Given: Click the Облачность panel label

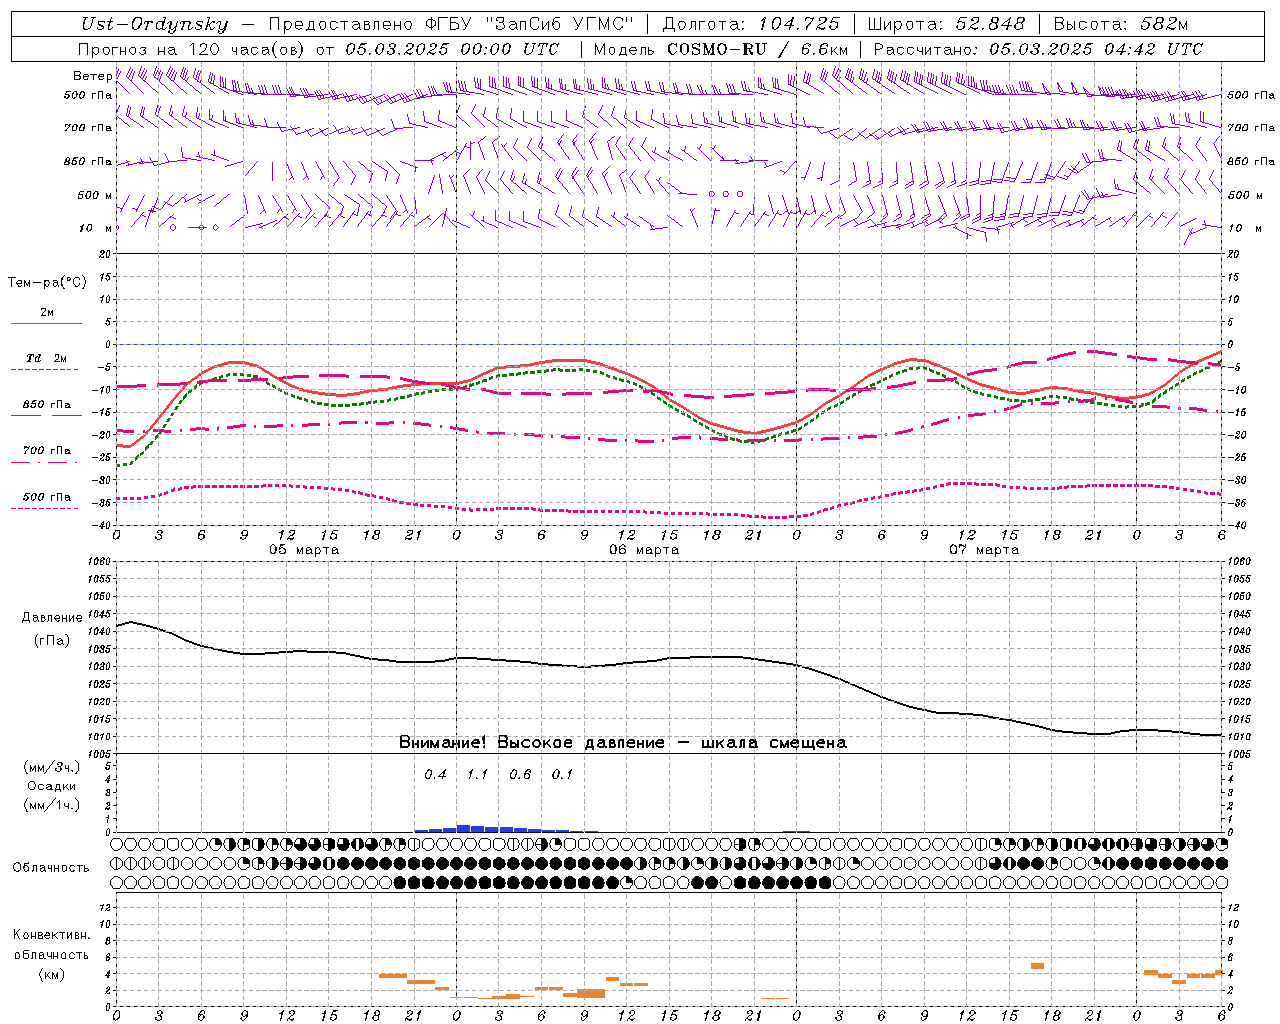Looking at the screenshot, I should (51, 868).
